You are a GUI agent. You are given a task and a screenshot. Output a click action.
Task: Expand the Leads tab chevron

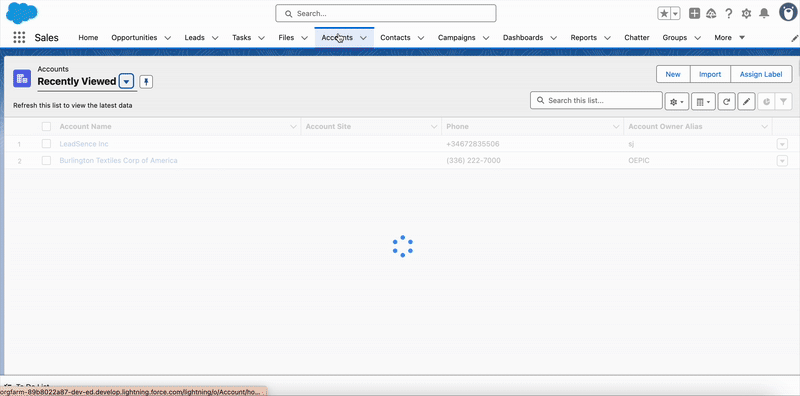click(215, 38)
